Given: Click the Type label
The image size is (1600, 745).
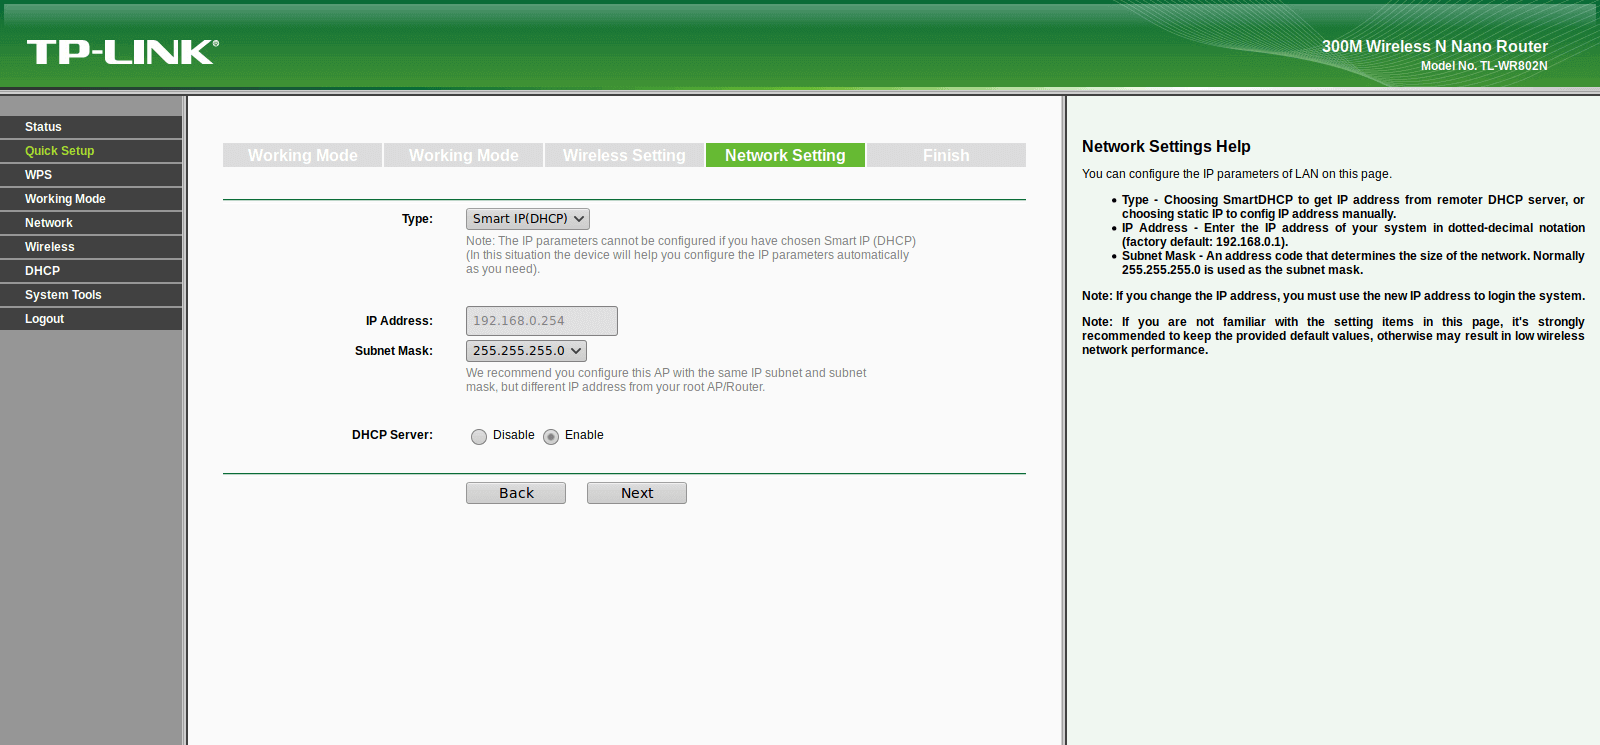Looking at the screenshot, I should click(x=417, y=219).
